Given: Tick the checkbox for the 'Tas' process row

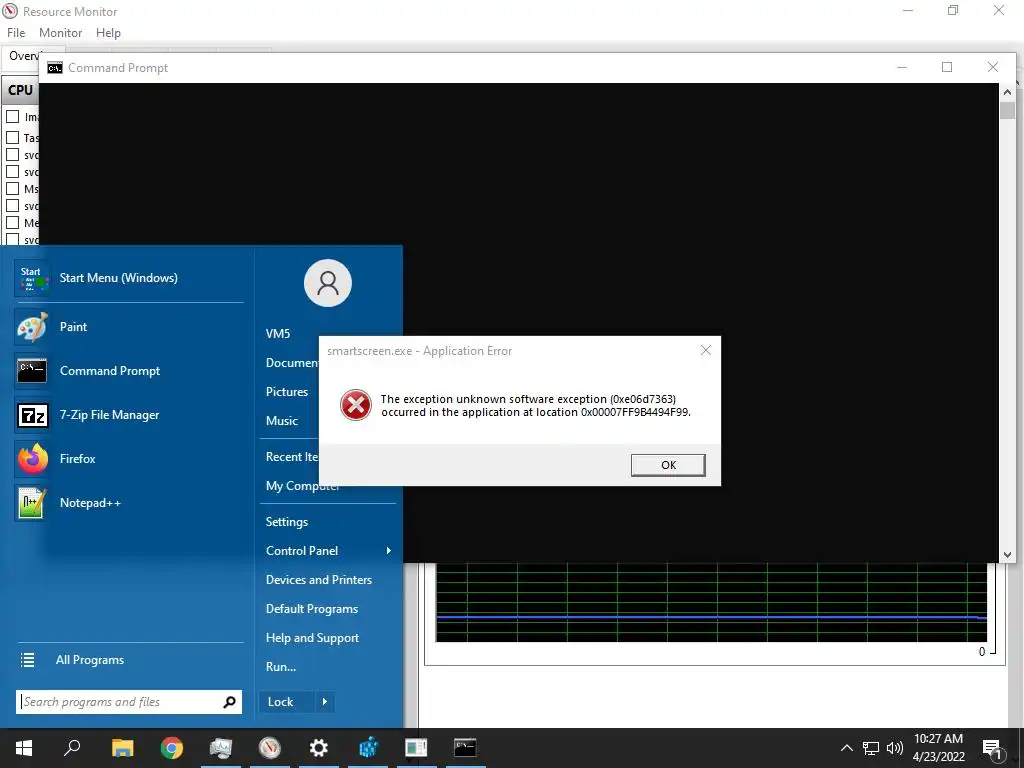Looking at the screenshot, I should (12, 138).
